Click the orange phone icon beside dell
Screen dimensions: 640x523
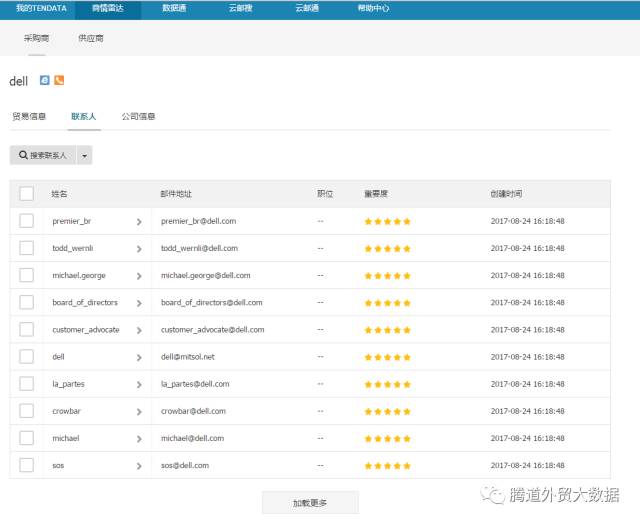59,80
